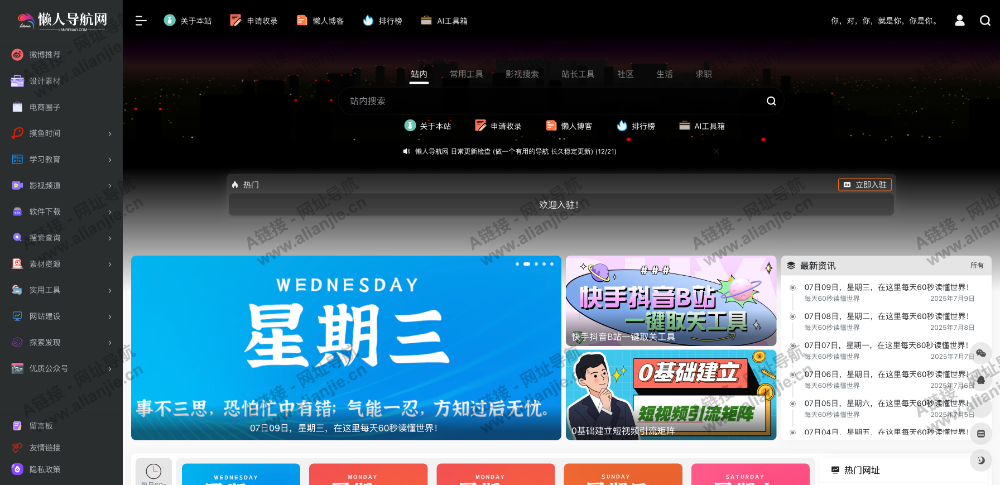Toggle the sidebar collapse menu icon
This screenshot has width=1000, height=485.
(x=141, y=20)
